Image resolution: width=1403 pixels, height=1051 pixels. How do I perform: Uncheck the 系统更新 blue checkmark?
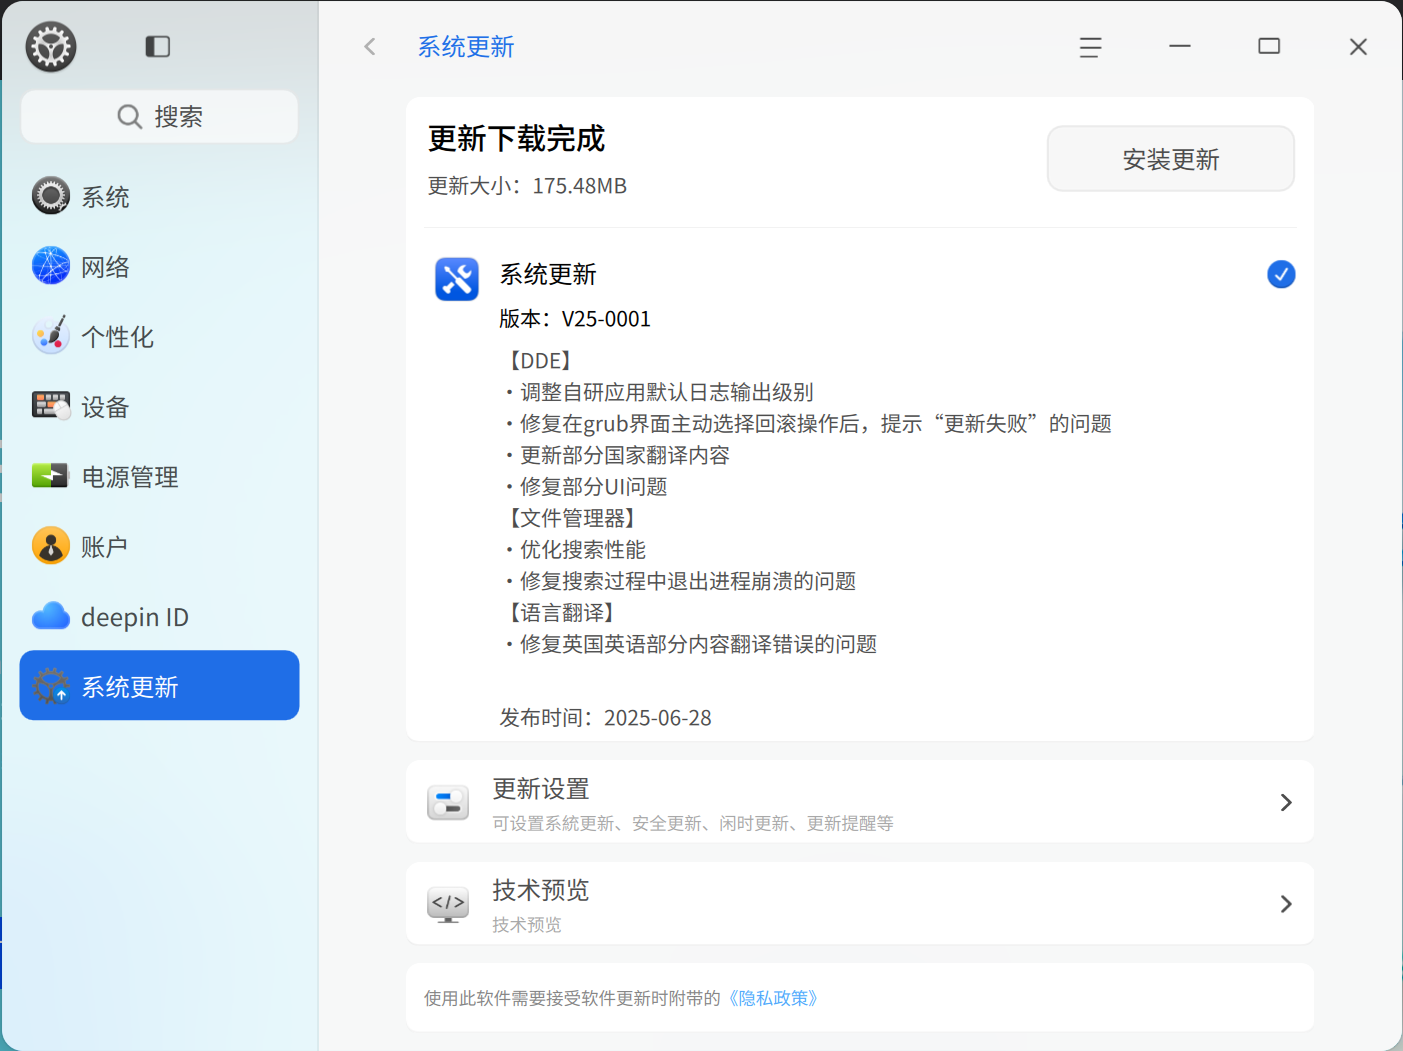coord(1281,274)
